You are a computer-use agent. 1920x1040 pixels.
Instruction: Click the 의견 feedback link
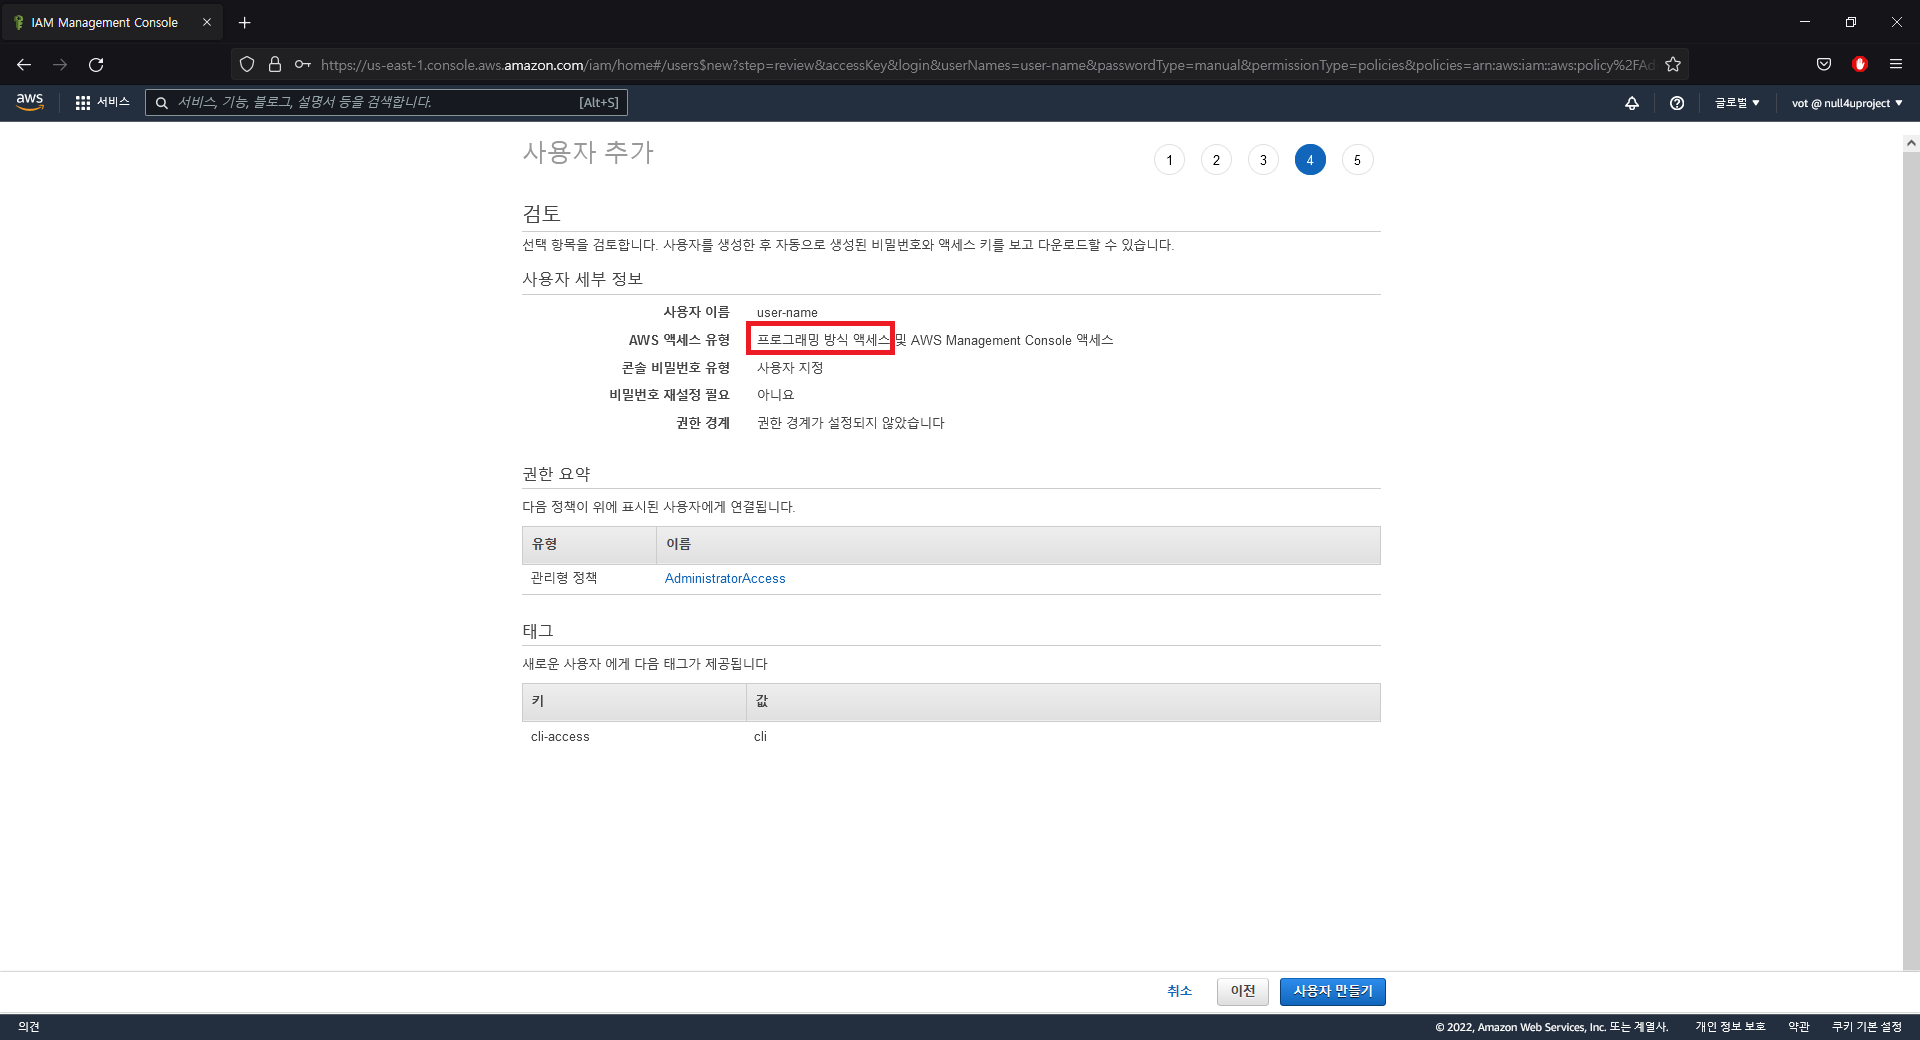pos(29,1027)
